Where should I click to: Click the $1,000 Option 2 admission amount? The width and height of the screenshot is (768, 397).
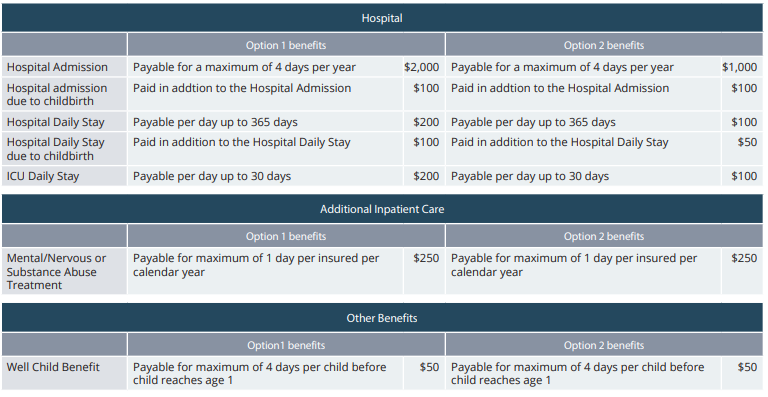pos(739,67)
